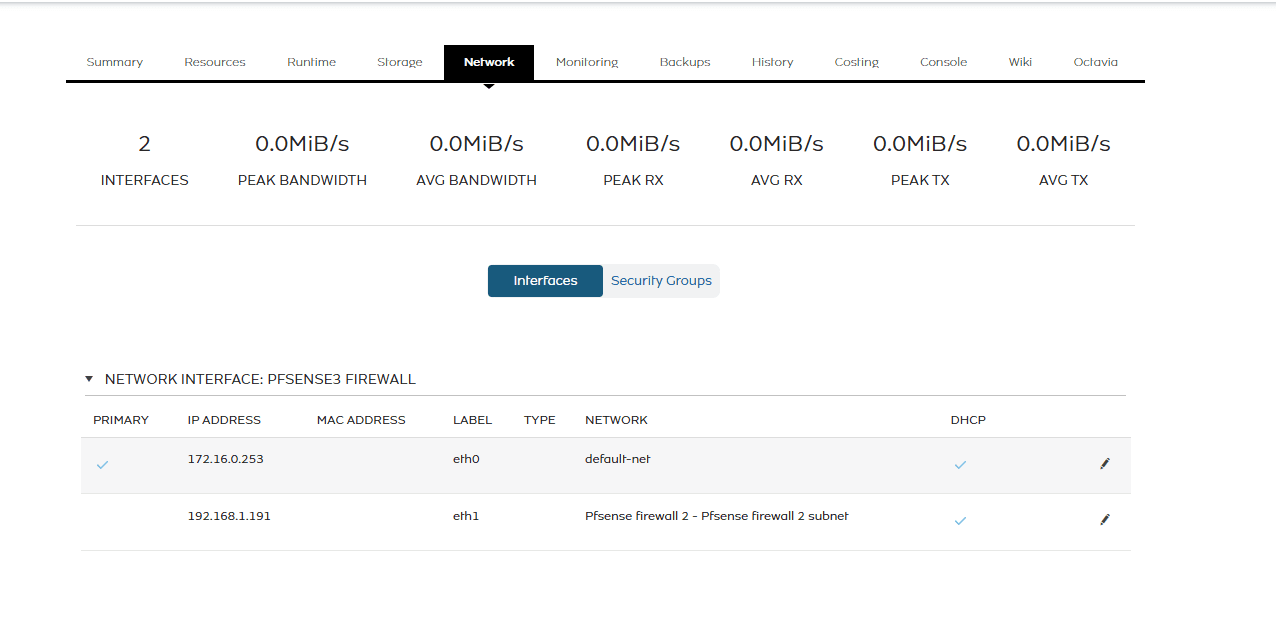Go to the Runtime tab
The height and width of the screenshot is (634, 1276).
[x=312, y=62]
